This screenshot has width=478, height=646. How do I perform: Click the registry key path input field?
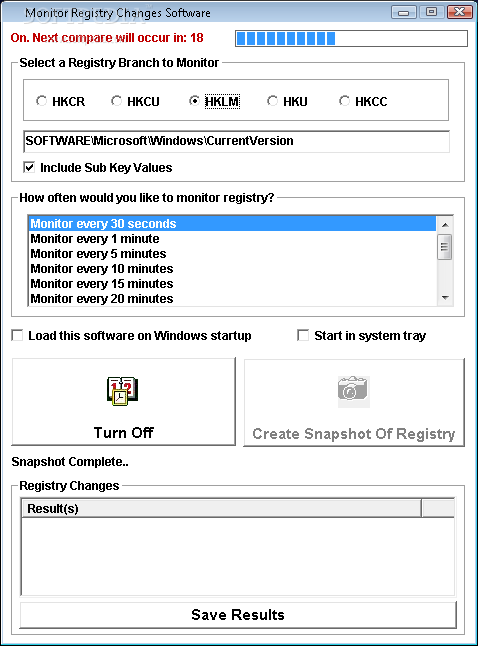point(237,141)
